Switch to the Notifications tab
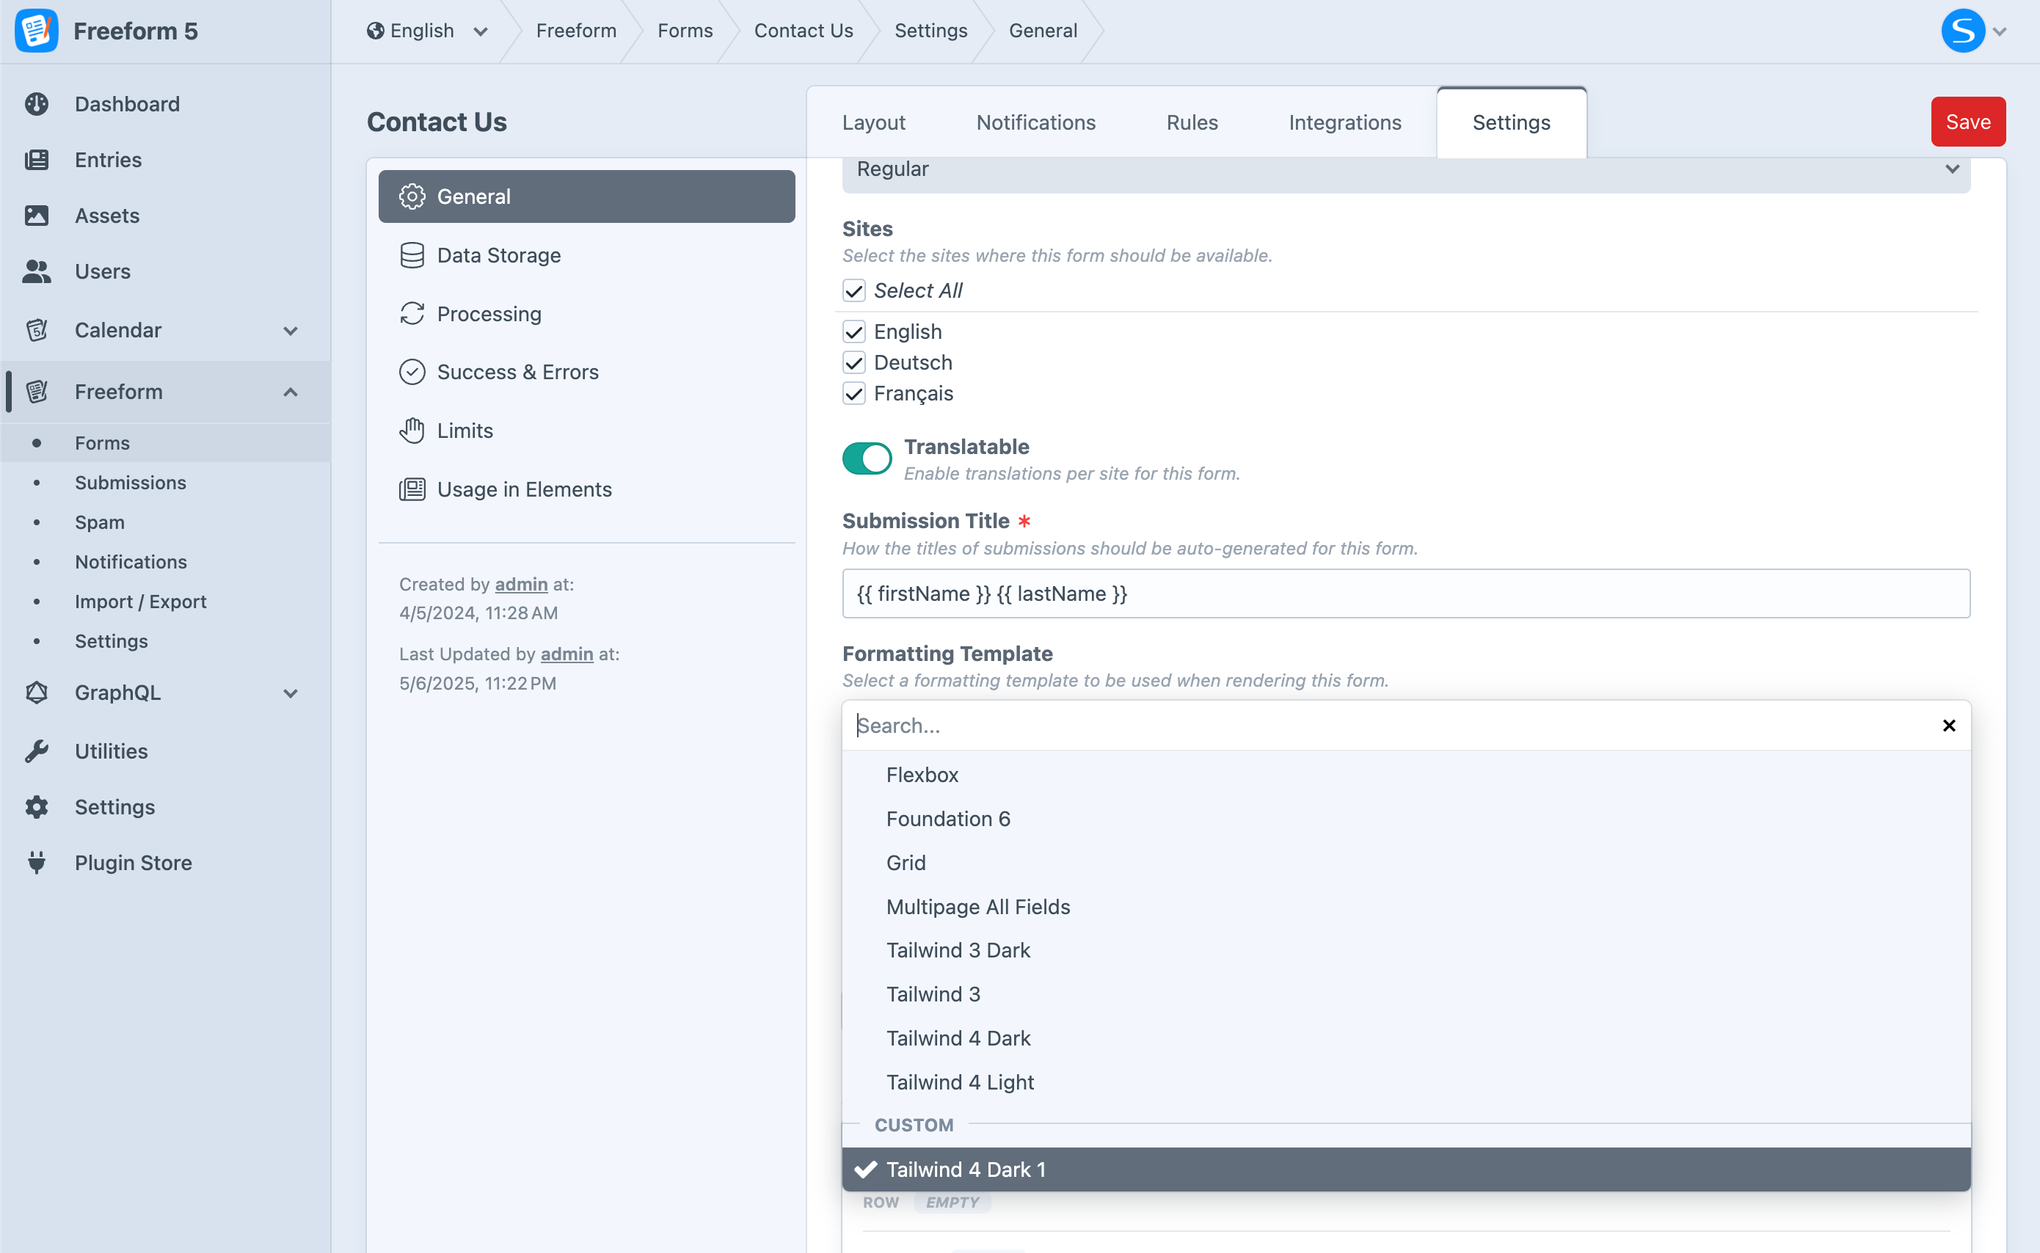 [1035, 122]
